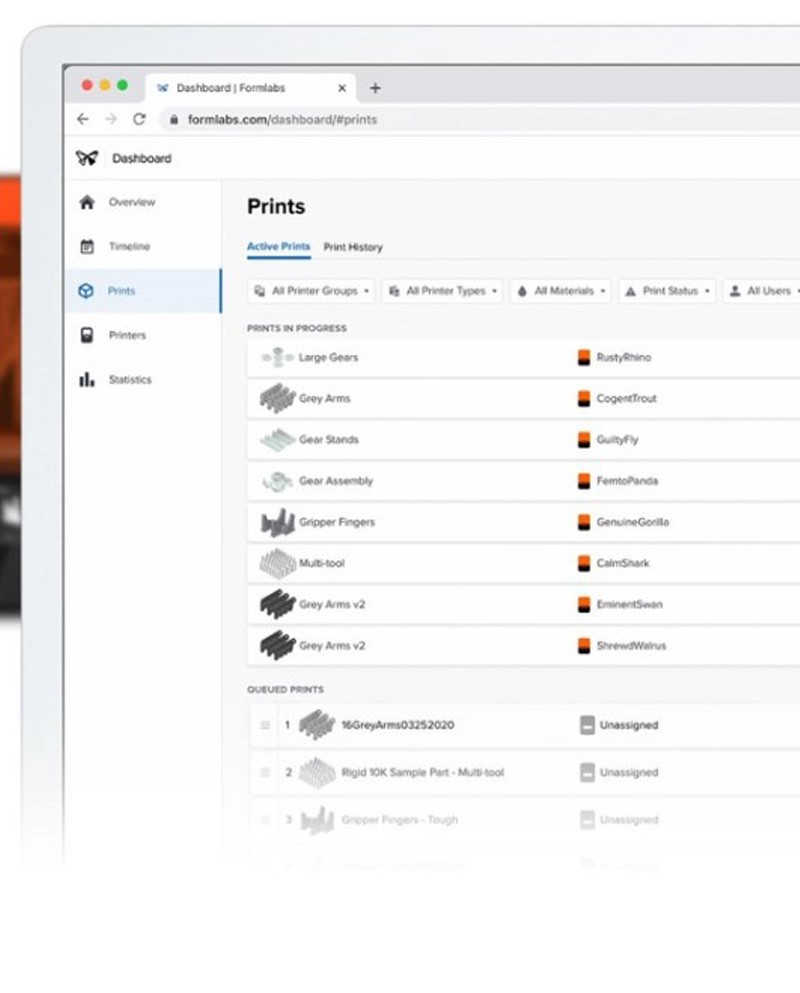Grab the reorder handle for 16GreyArms03252020
Viewport: 800px width, 993px height.
tap(265, 725)
